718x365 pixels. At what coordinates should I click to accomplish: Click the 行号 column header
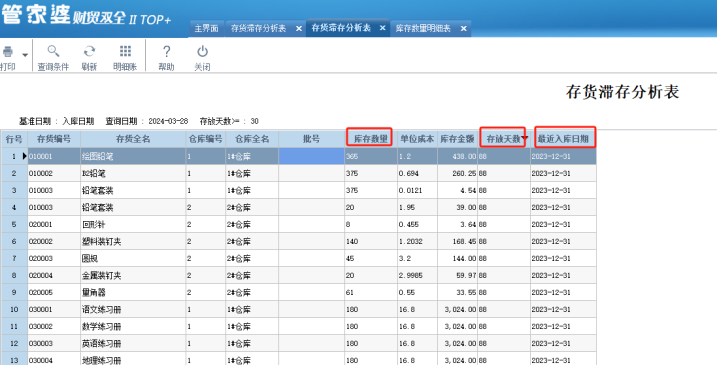(14, 139)
